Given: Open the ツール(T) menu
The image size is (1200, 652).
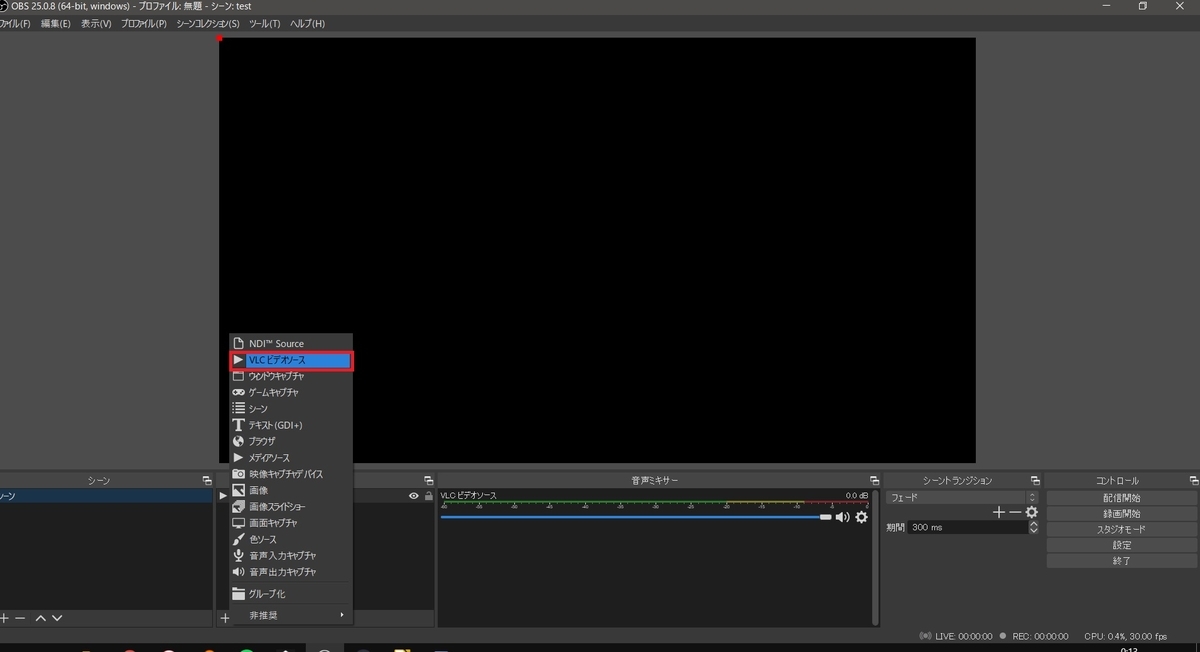Looking at the screenshot, I should tap(264, 23).
